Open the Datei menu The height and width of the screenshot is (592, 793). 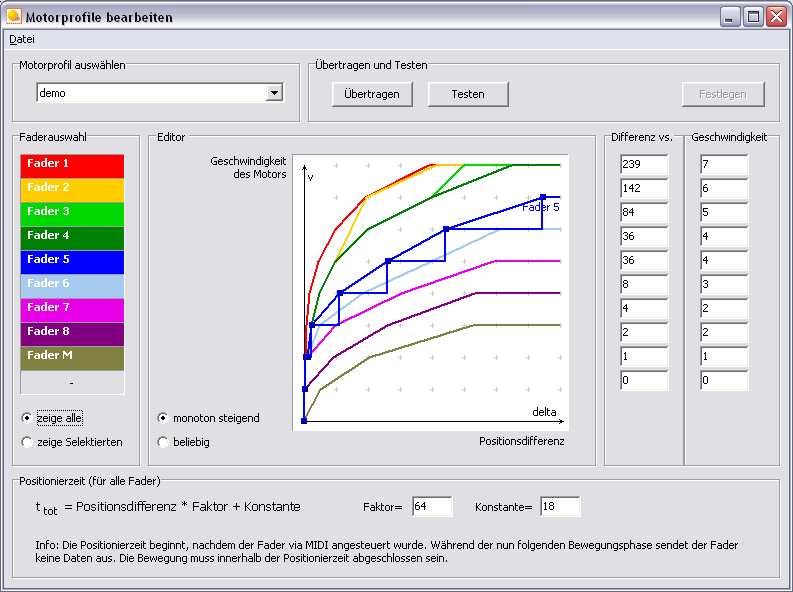21,39
